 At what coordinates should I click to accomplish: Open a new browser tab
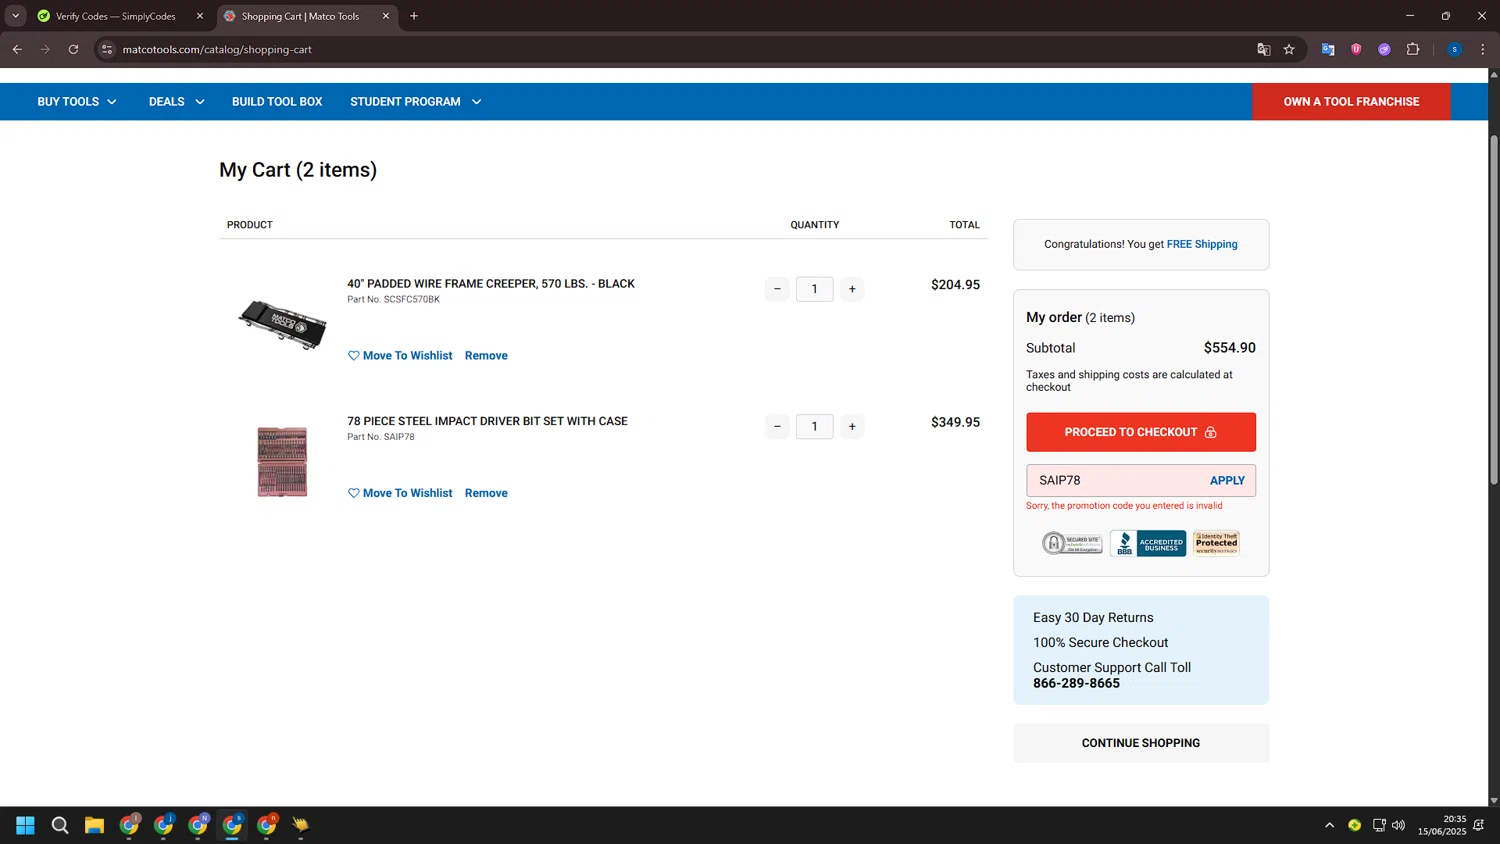pos(414,16)
